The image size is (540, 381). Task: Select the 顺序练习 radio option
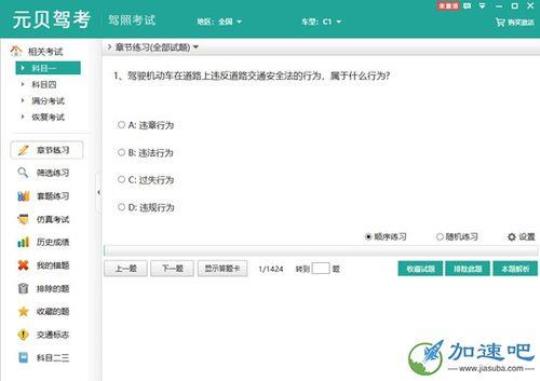pyautogui.click(x=386, y=237)
